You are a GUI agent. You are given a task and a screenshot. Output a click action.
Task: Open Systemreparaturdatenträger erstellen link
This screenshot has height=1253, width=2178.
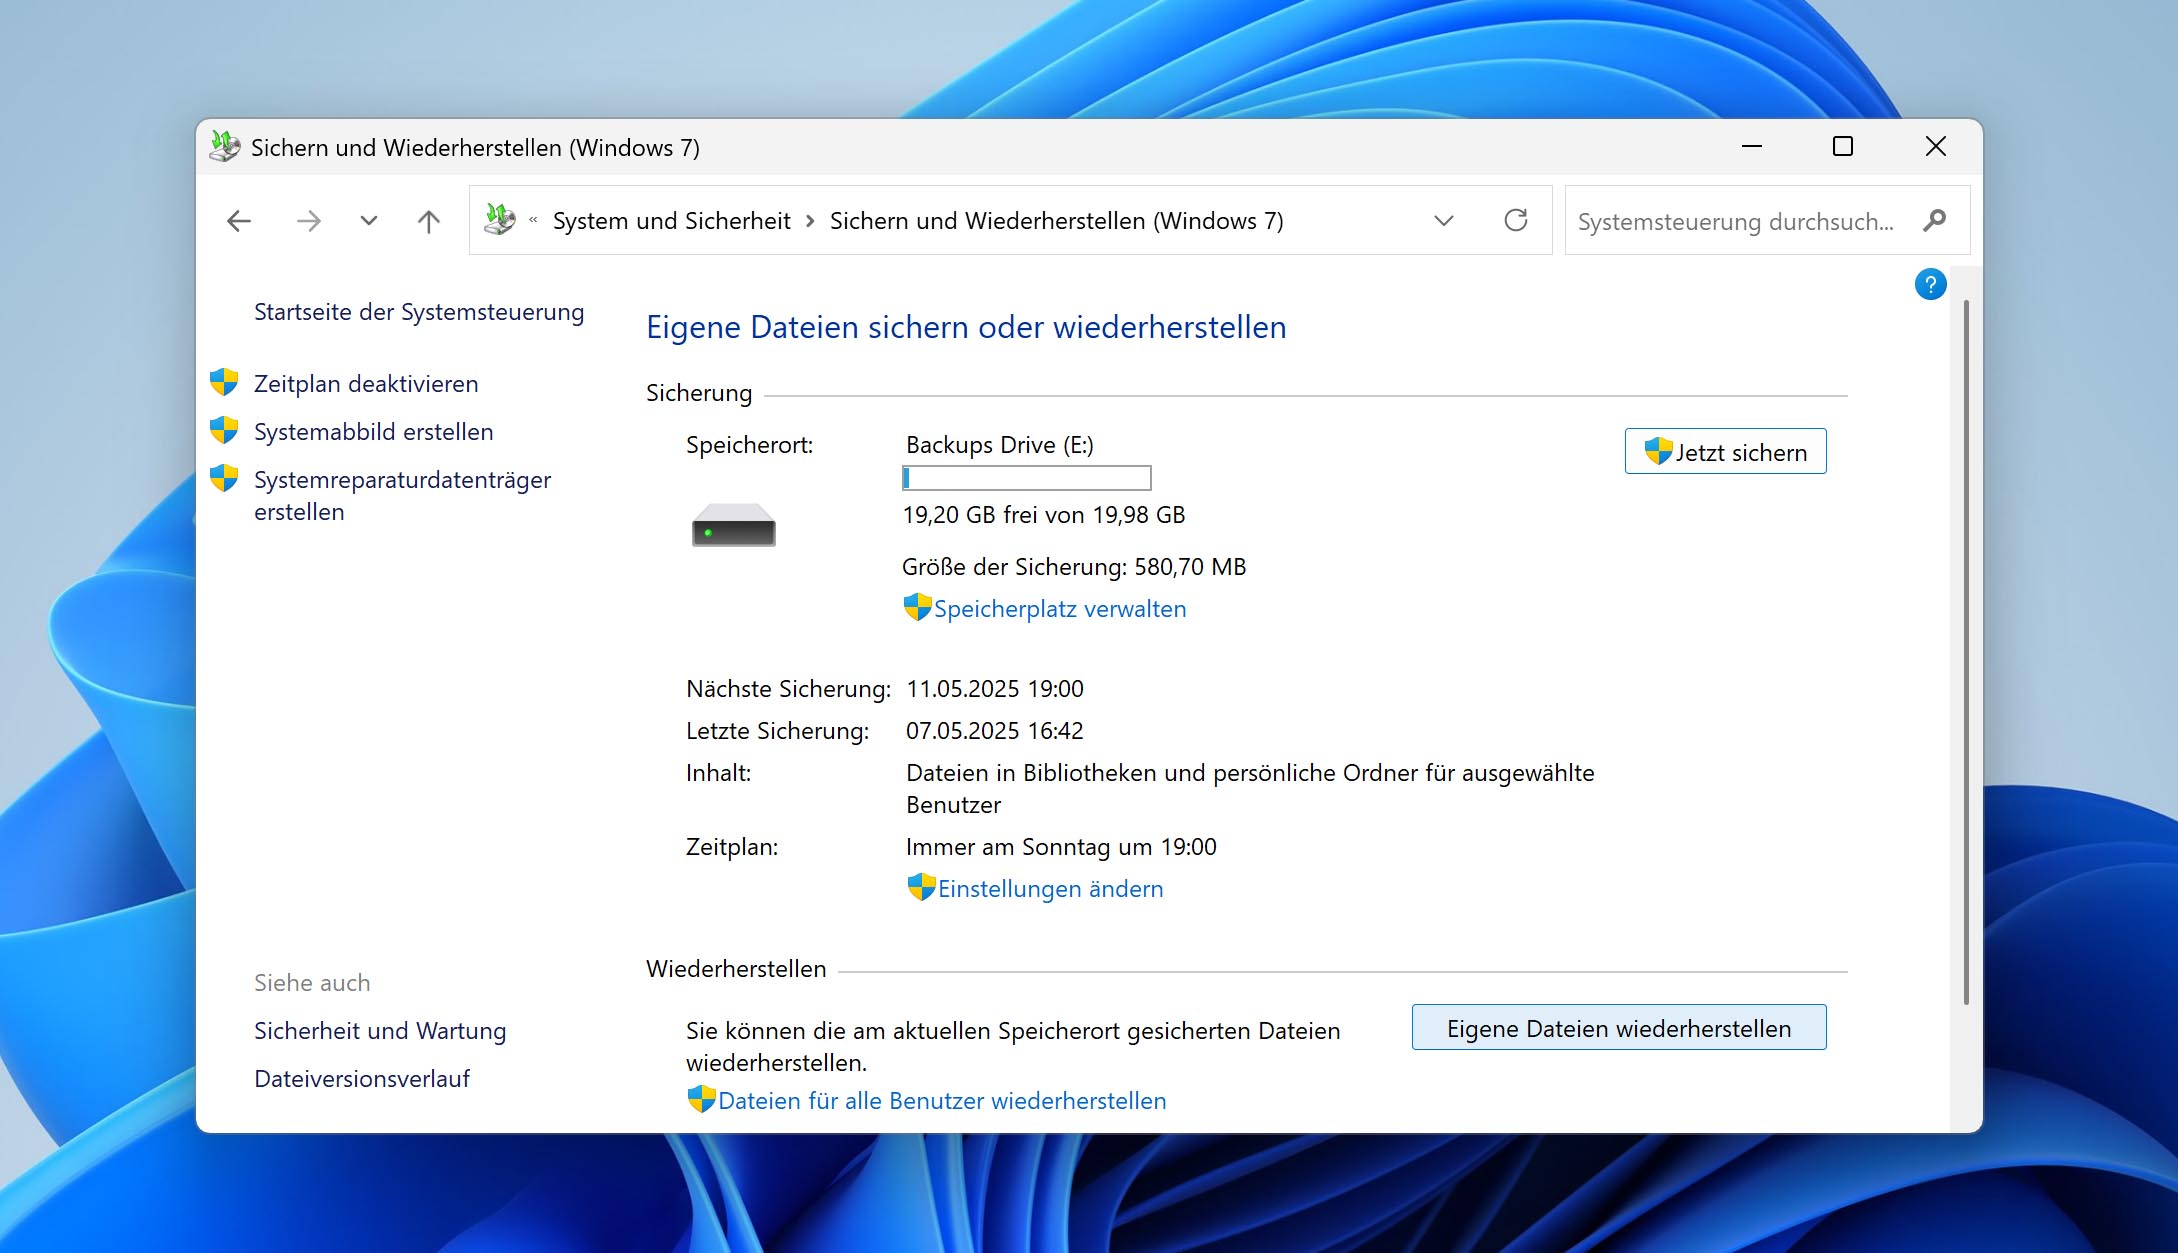click(x=402, y=496)
